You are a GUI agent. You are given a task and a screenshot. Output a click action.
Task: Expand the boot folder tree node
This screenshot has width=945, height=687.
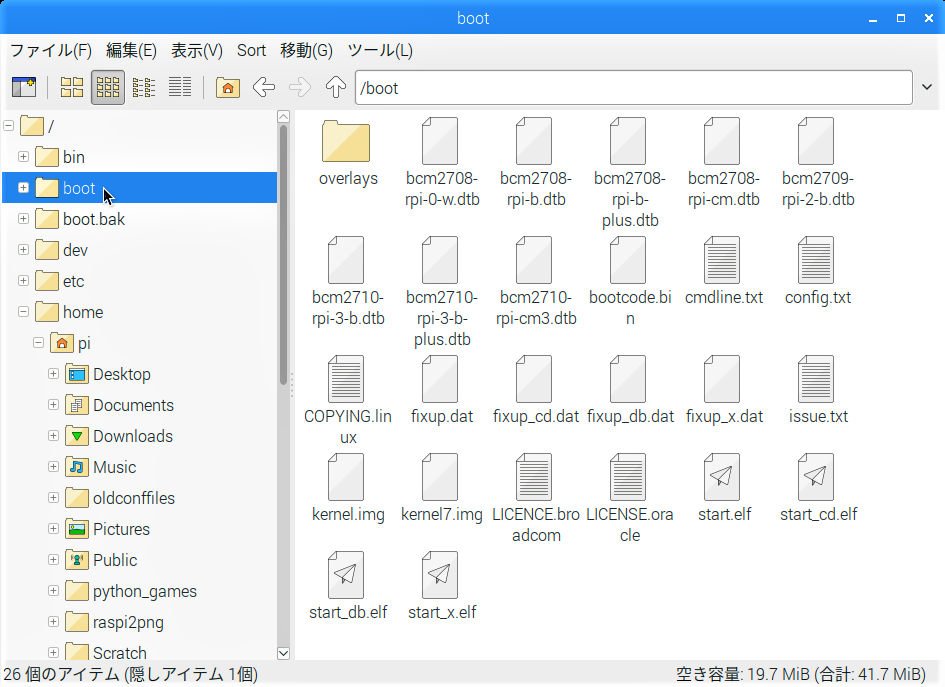click(x=24, y=187)
